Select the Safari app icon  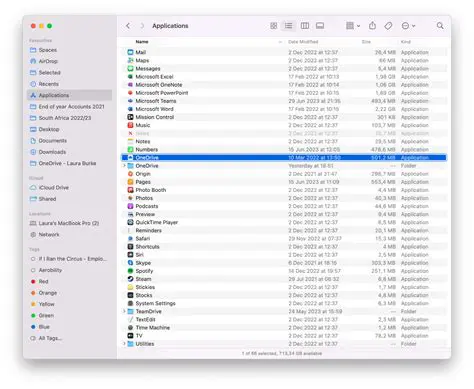tap(130, 239)
